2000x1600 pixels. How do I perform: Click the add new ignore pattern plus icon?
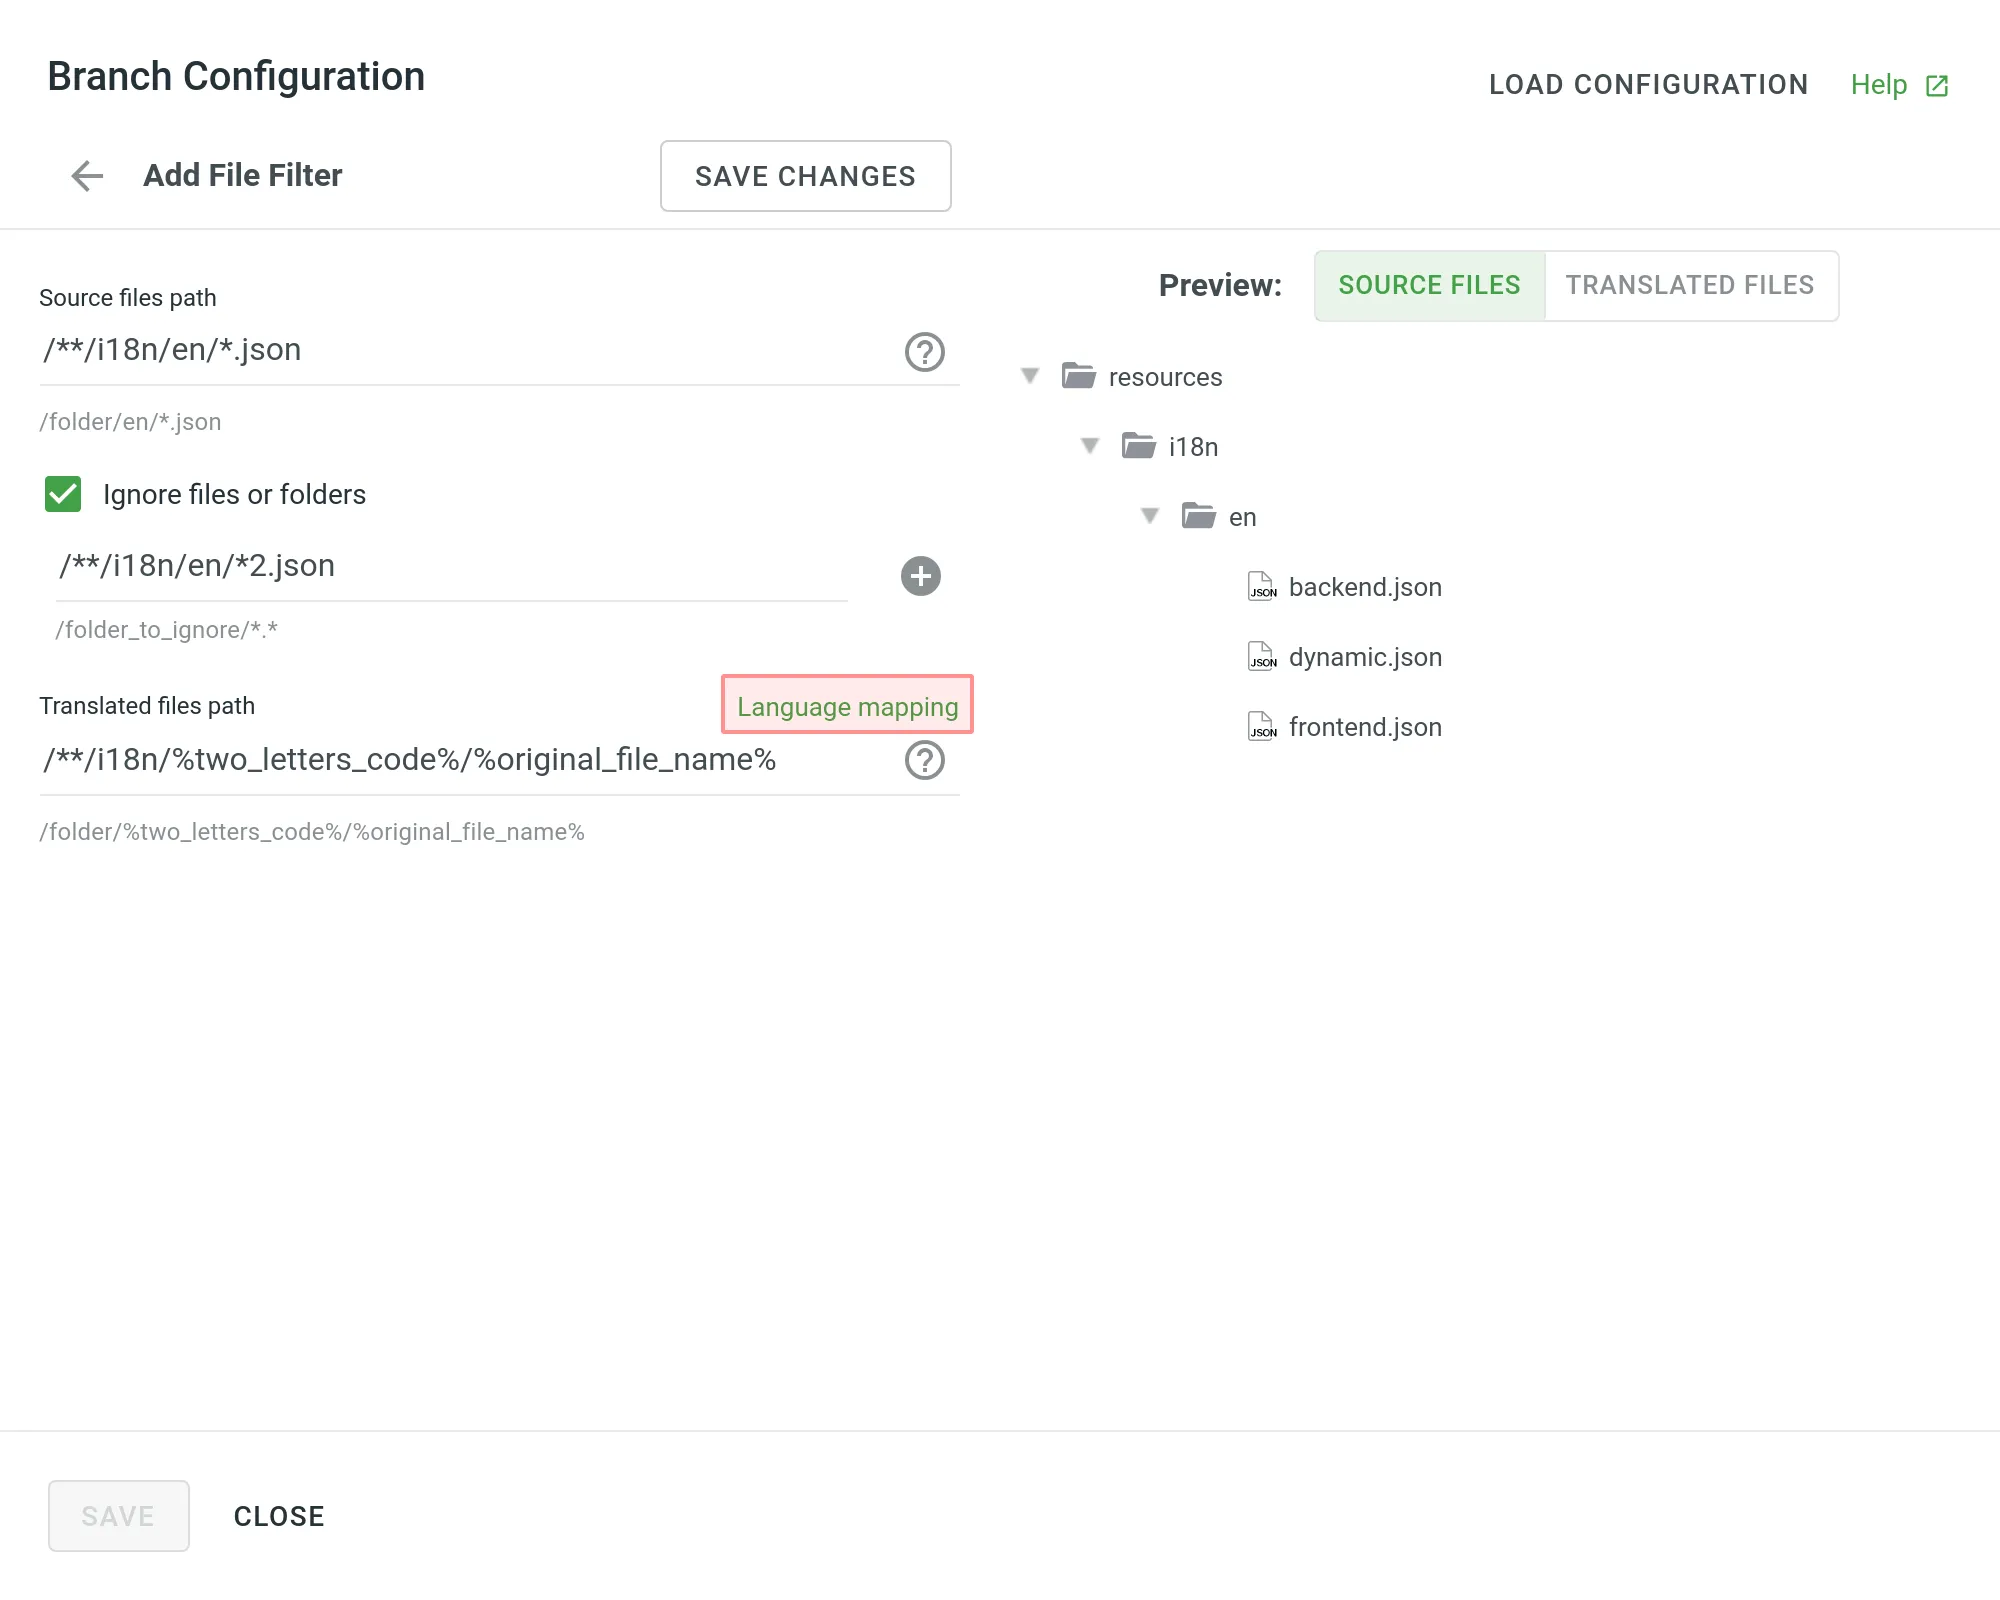tap(921, 575)
